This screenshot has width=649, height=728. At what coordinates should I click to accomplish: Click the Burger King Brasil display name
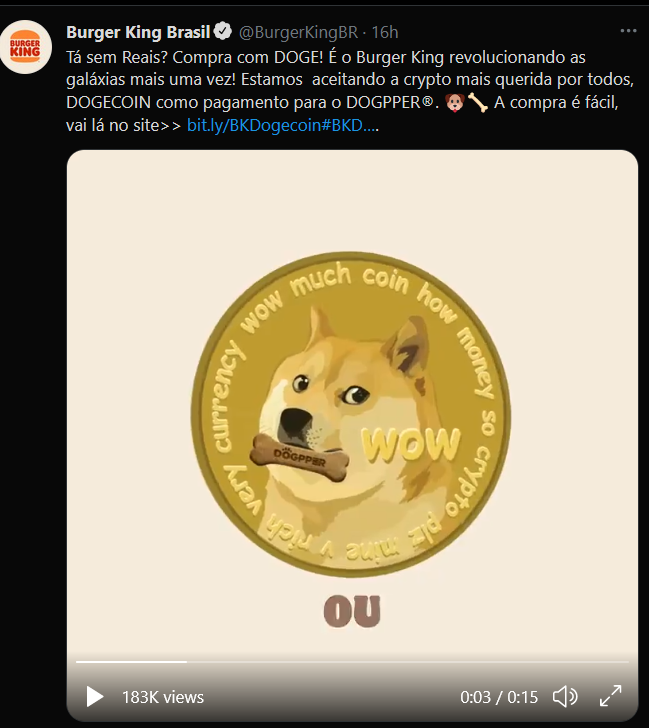[x=138, y=32]
